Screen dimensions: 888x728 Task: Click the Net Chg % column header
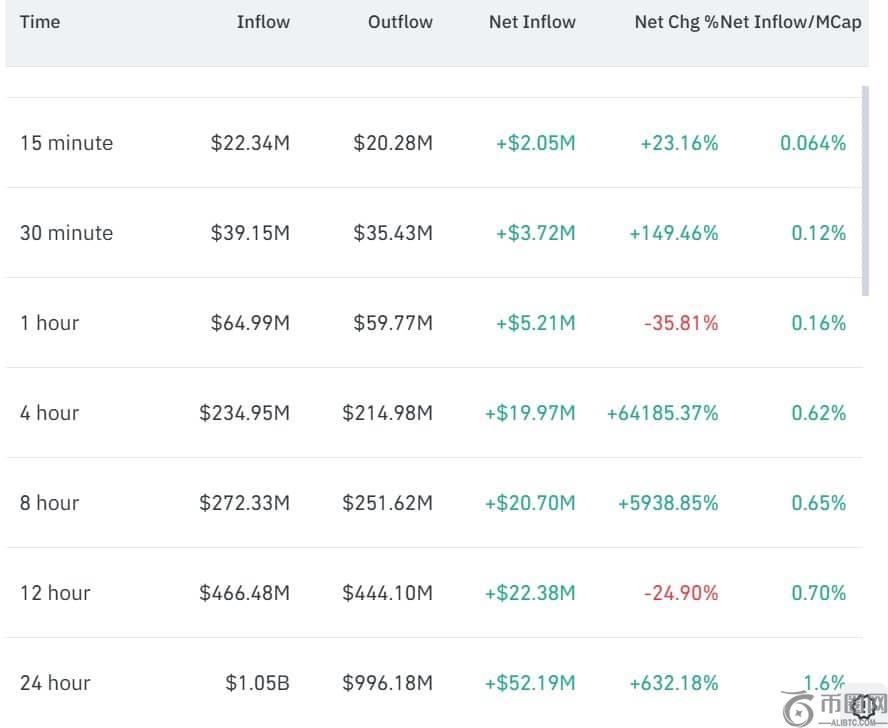(676, 22)
